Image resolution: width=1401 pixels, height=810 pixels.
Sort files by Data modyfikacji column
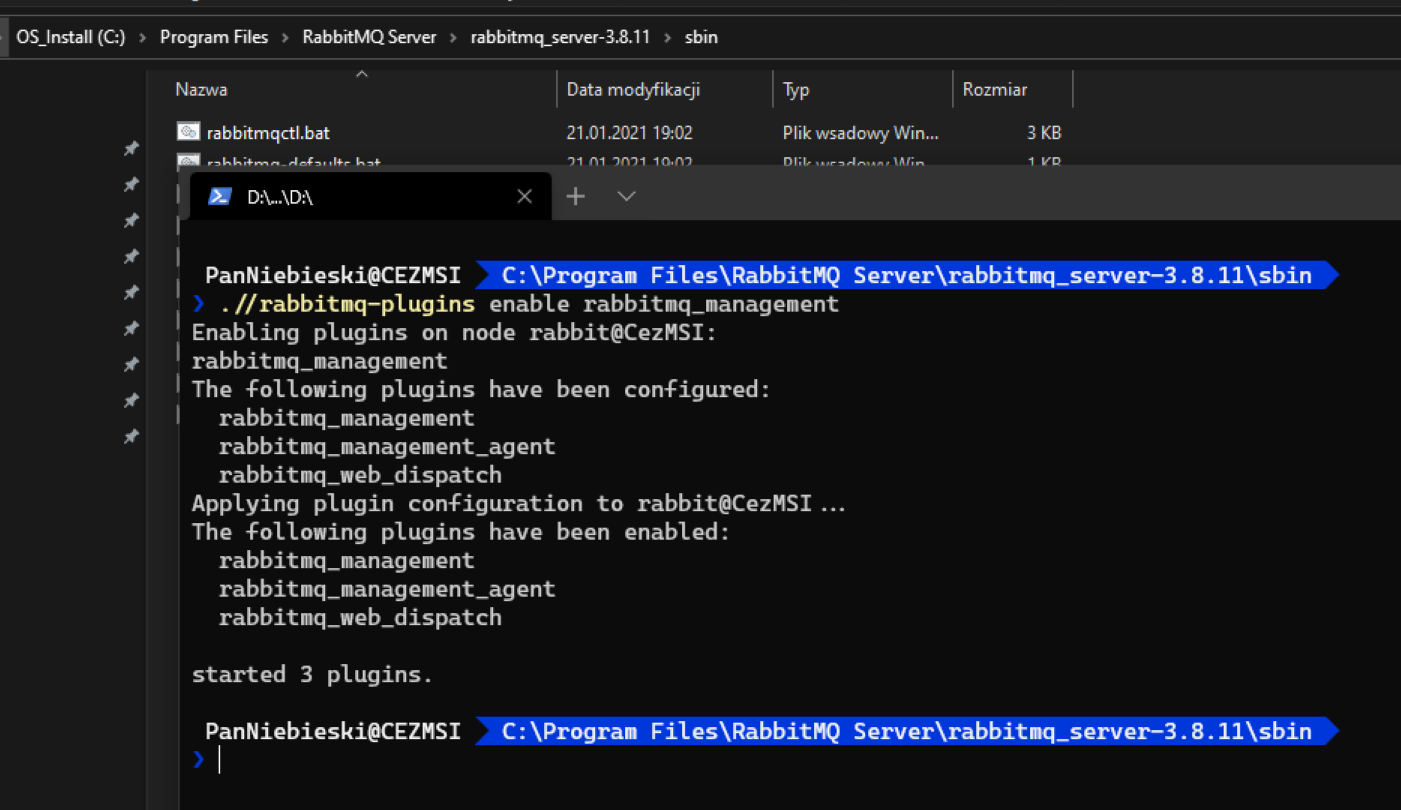tap(632, 90)
